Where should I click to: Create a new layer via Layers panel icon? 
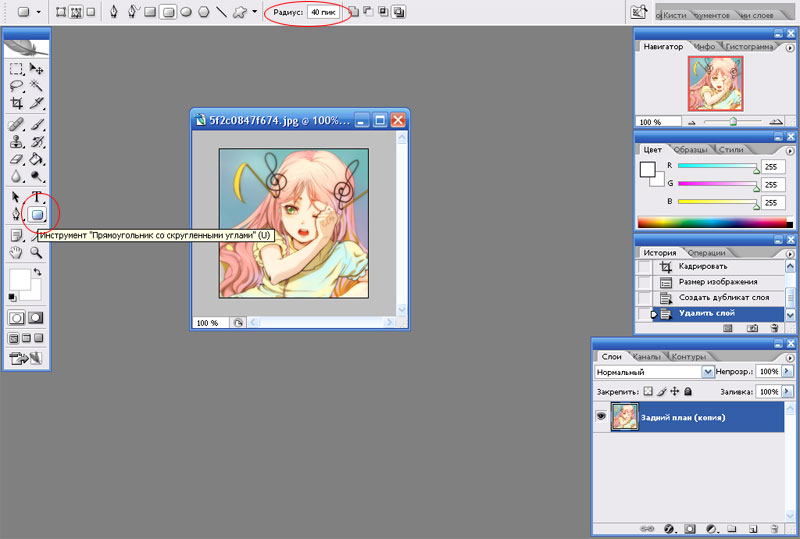754,527
